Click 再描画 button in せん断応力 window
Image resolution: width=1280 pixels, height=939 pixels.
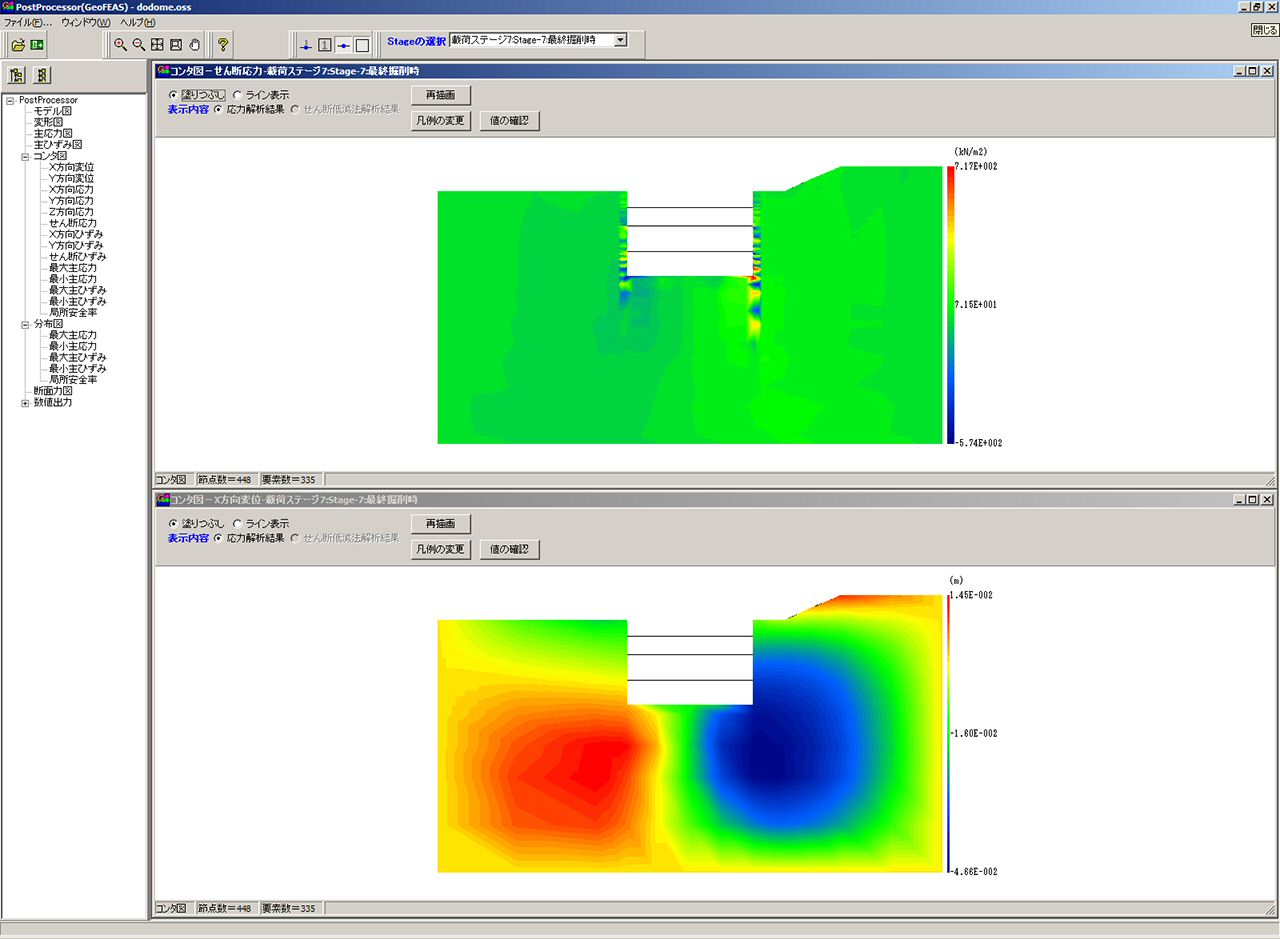click(x=441, y=96)
